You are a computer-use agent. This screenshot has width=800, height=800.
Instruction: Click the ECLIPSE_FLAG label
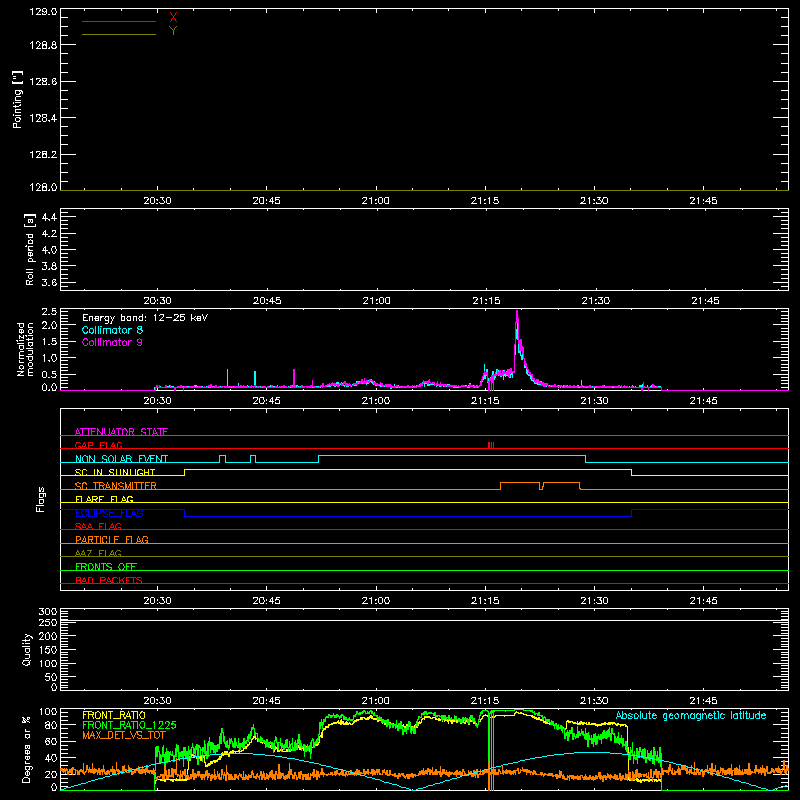click(109, 513)
